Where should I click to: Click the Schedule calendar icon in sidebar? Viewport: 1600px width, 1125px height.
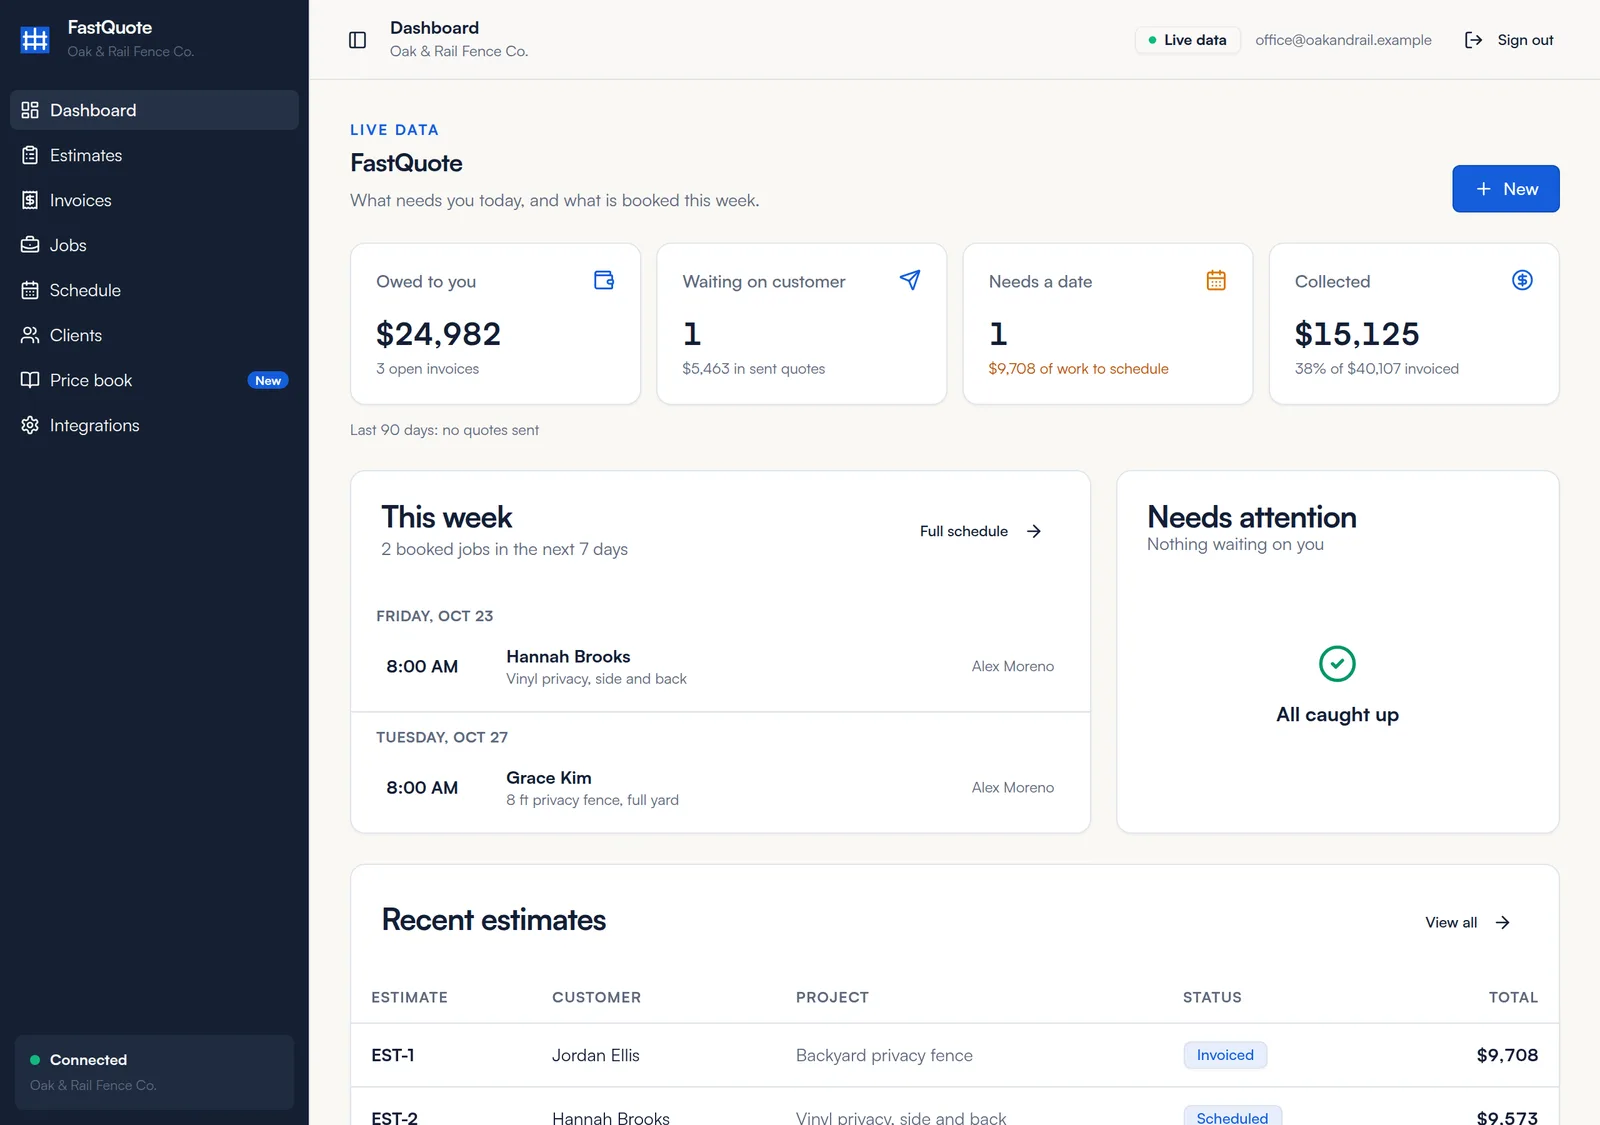coord(30,290)
